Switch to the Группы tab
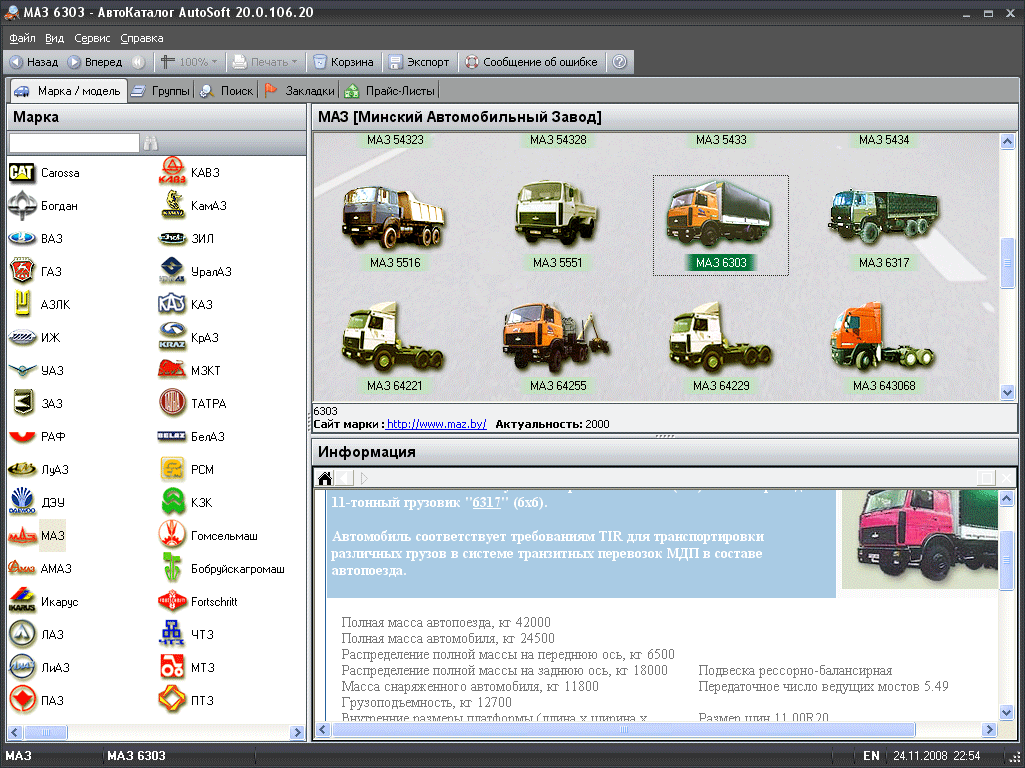 click(x=161, y=91)
